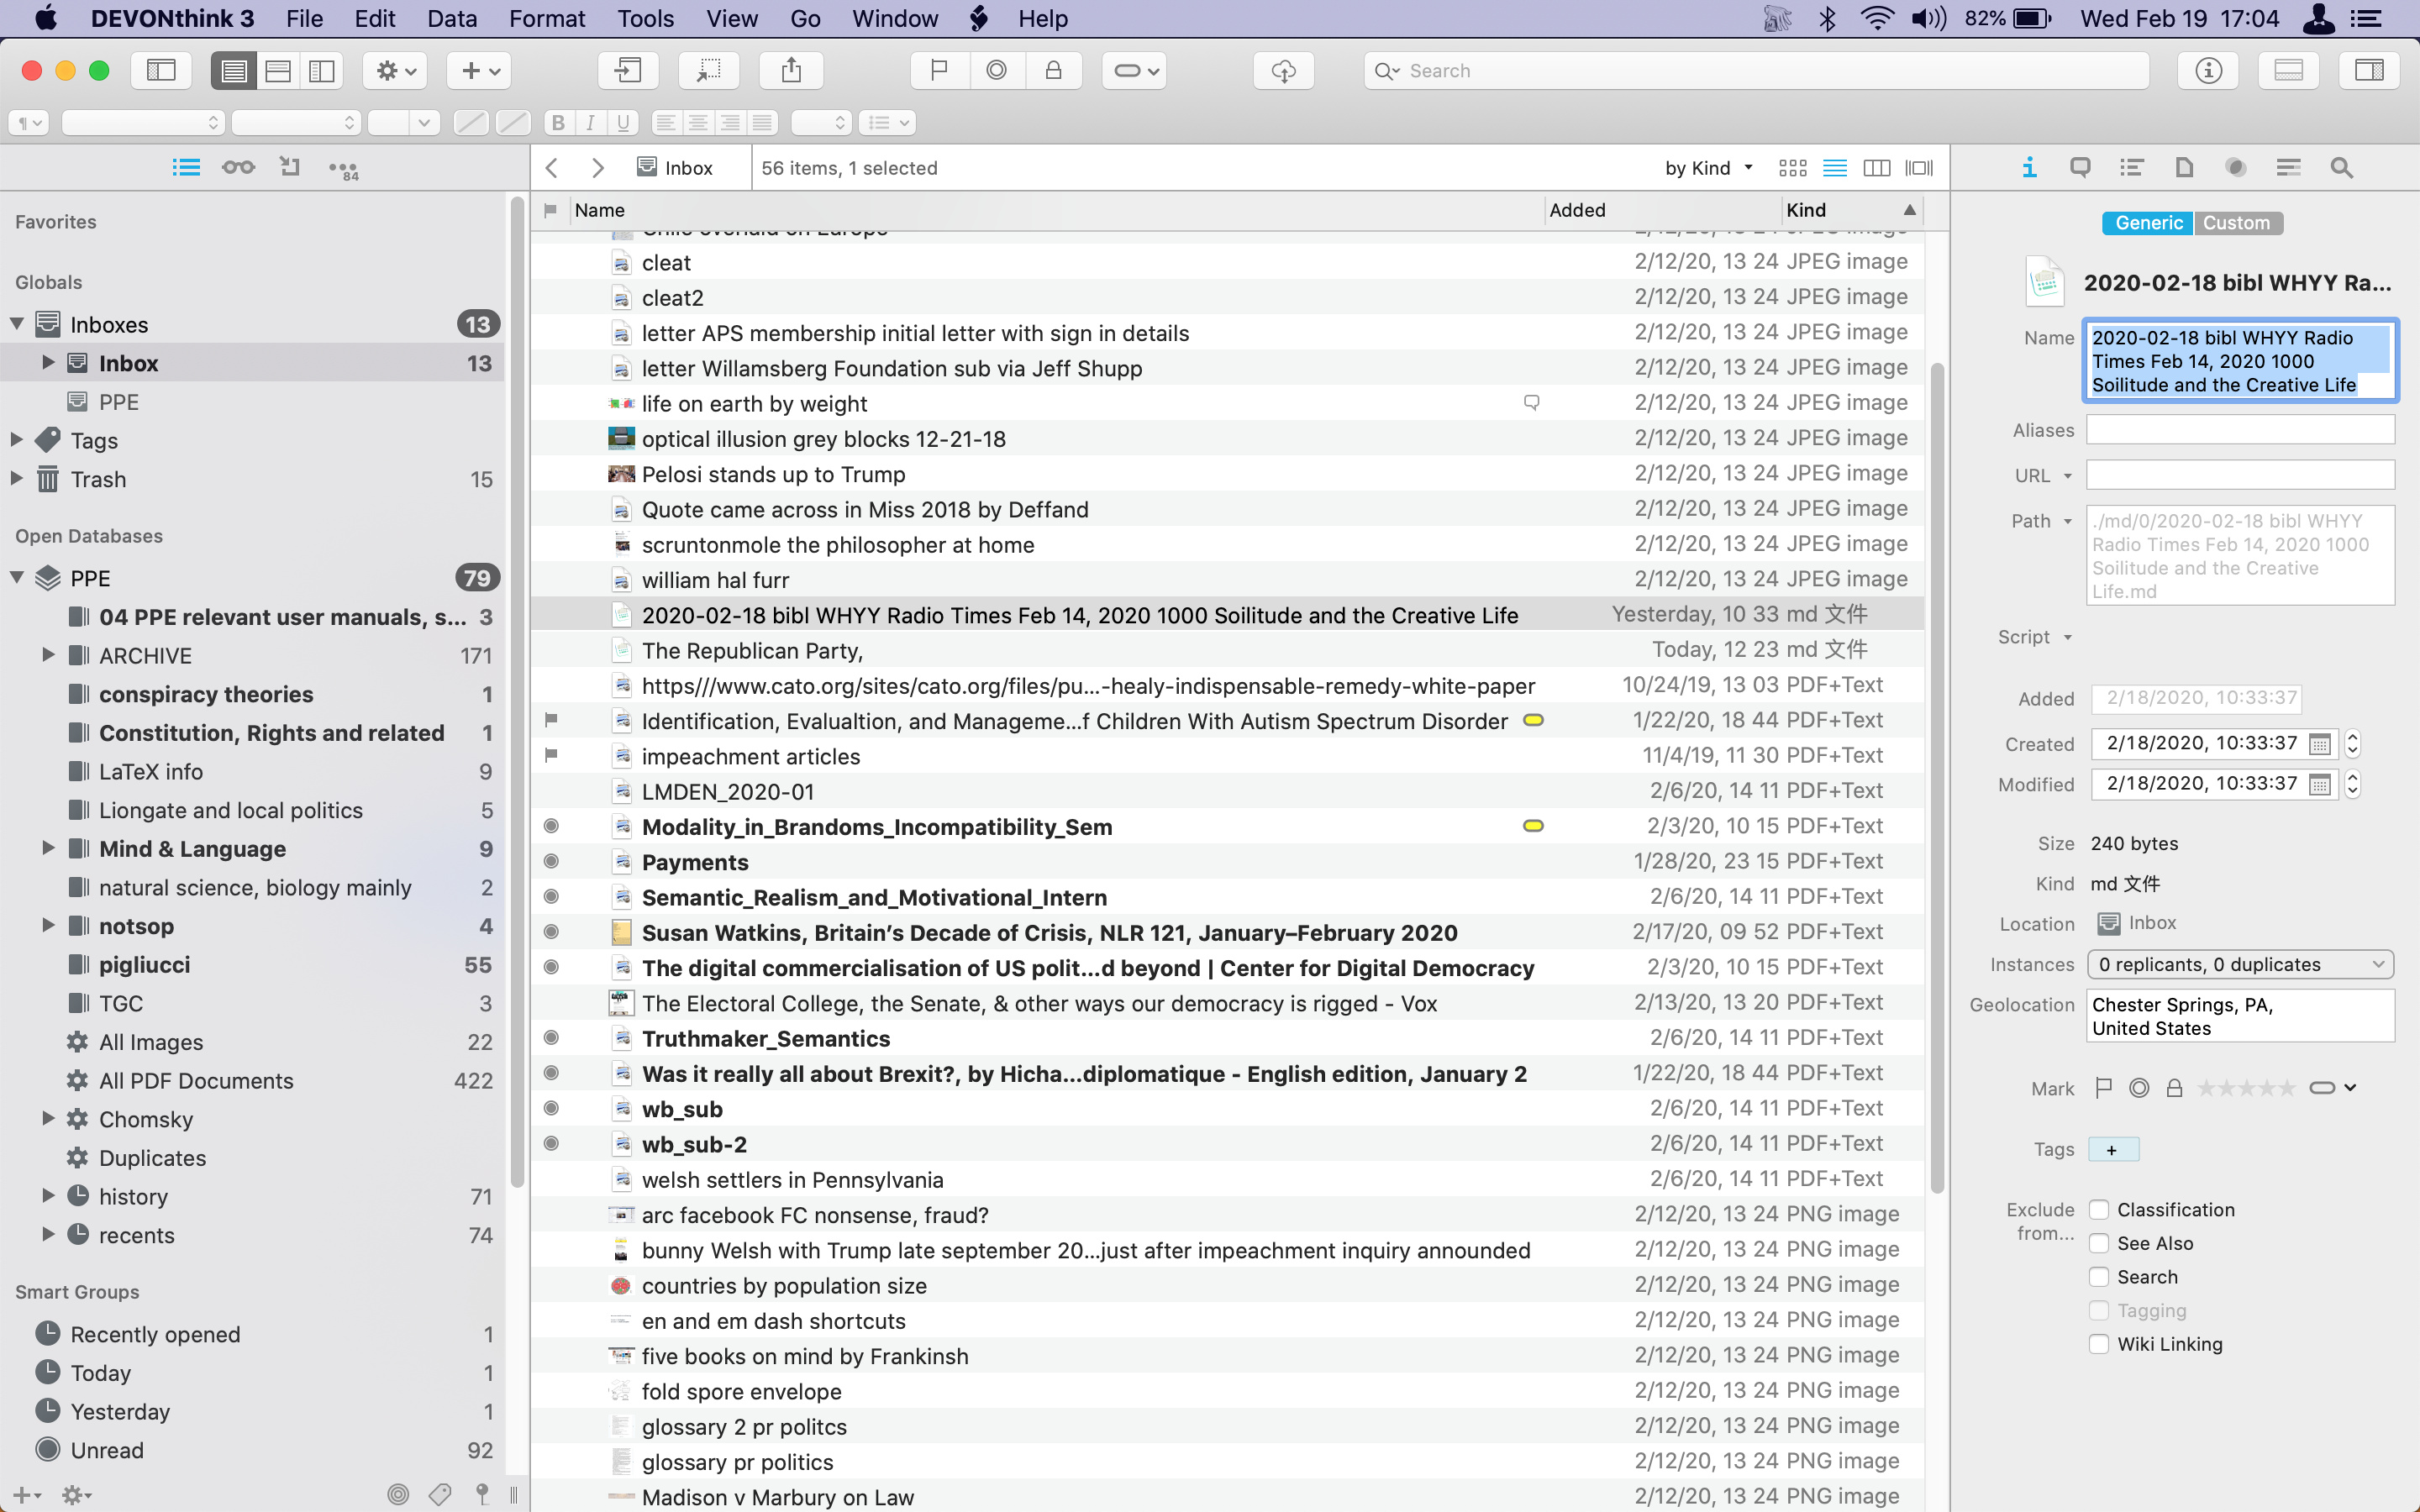This screenshot has width=2420, height=1512.
Task: Tick the See Also exclusion checkbox
Action: tap(2099, 1243)
